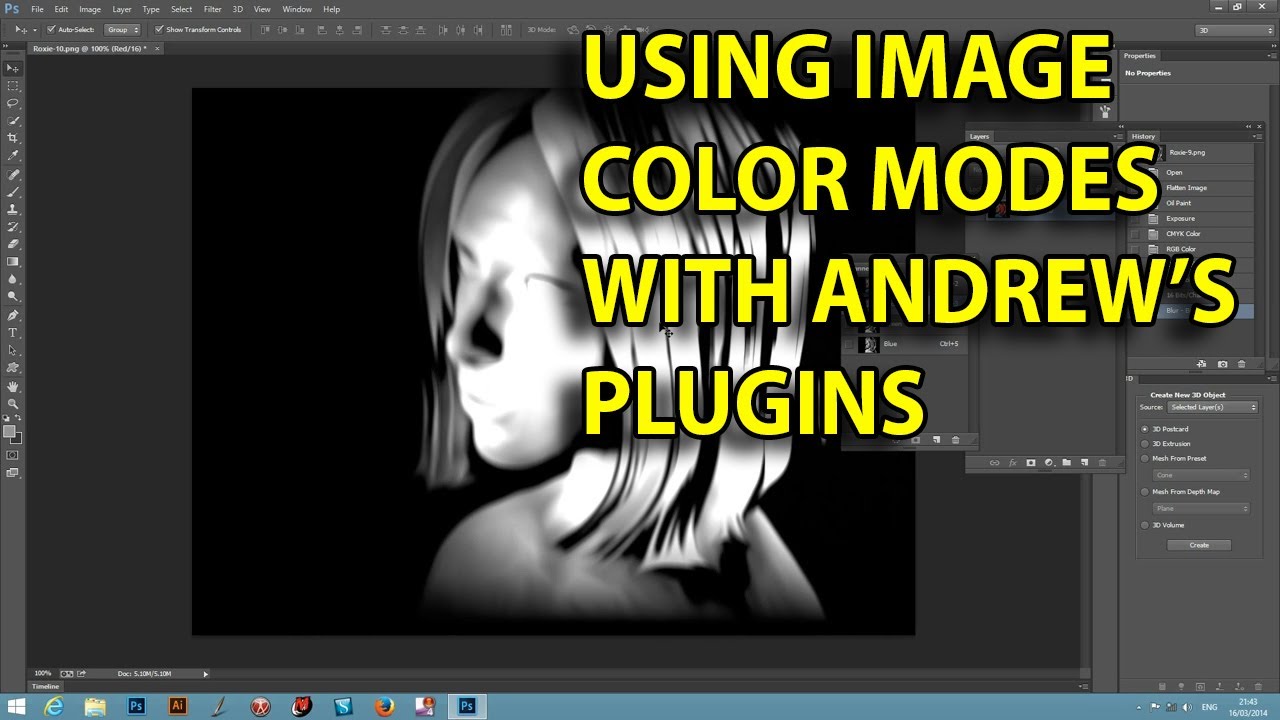Viewport: 1280px width, 720px height.
Task: Select the Crop tool
Action: tap(13, 138)
